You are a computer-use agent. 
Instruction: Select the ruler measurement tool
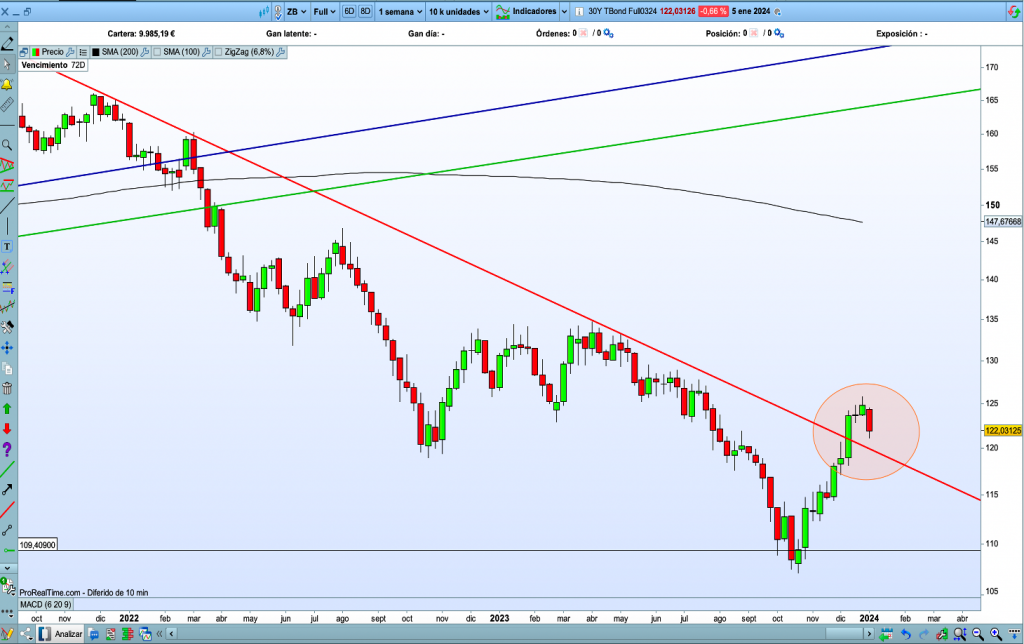point(7,104)
